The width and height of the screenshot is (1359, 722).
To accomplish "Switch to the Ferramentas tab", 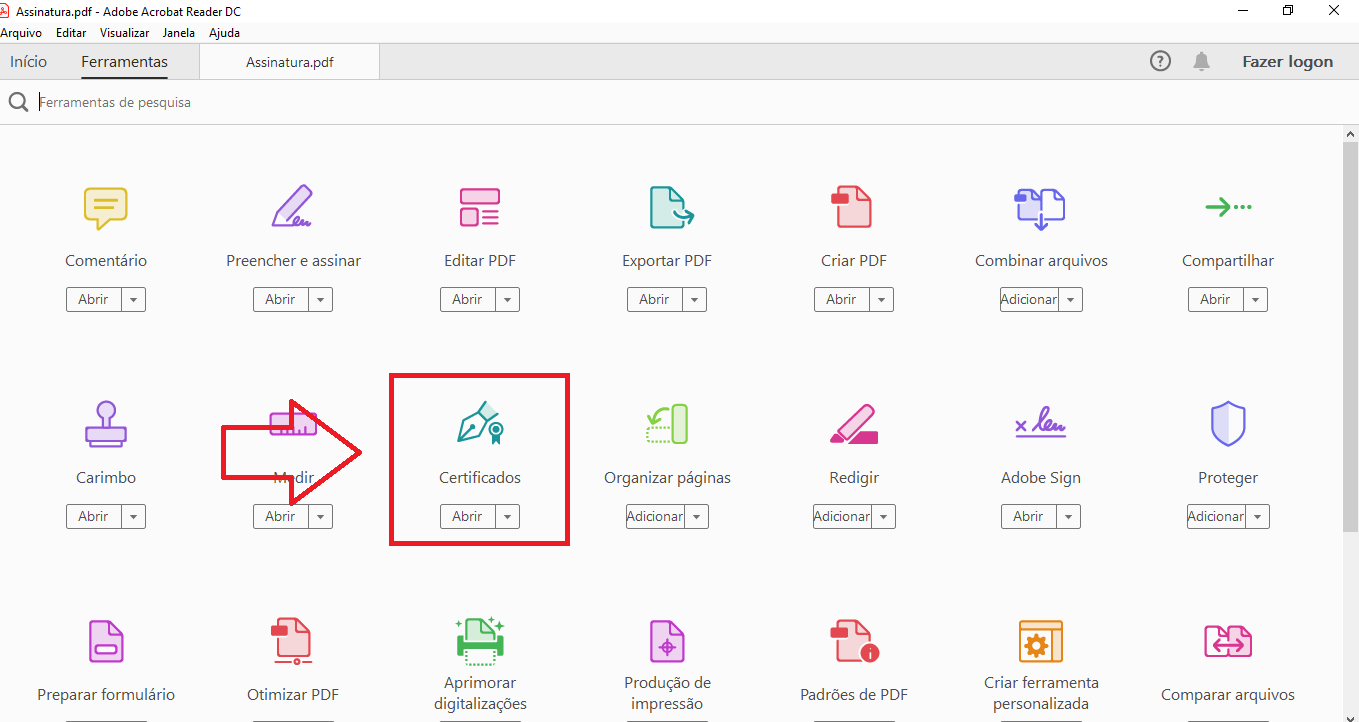I will click(x=125, y=62).
